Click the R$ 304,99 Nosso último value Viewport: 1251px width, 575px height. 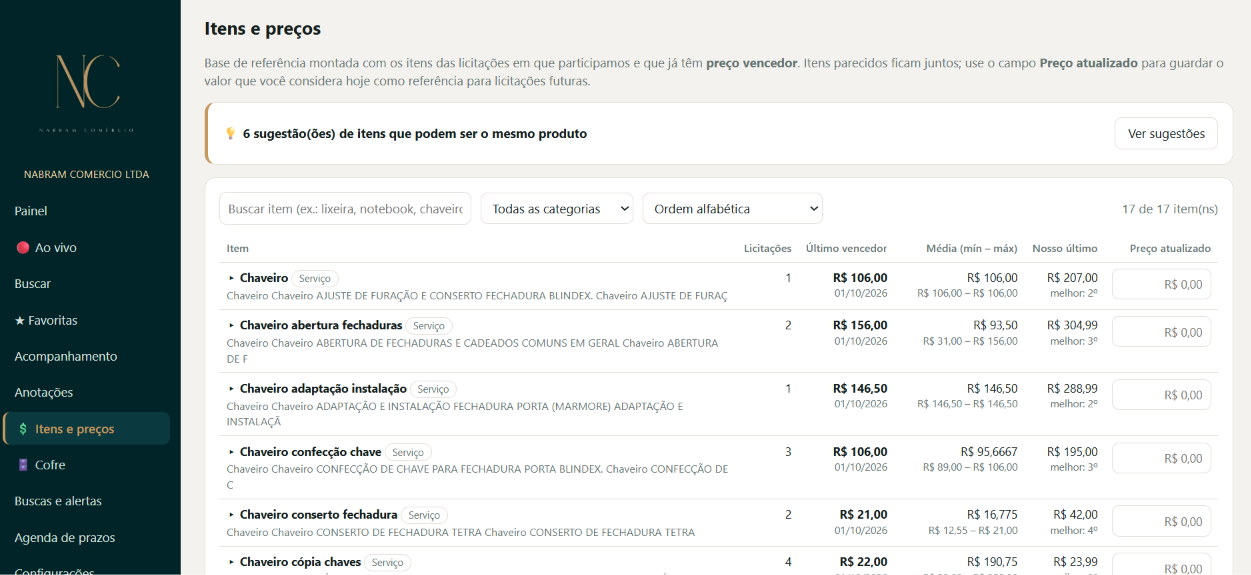[x=1072, y=325]
